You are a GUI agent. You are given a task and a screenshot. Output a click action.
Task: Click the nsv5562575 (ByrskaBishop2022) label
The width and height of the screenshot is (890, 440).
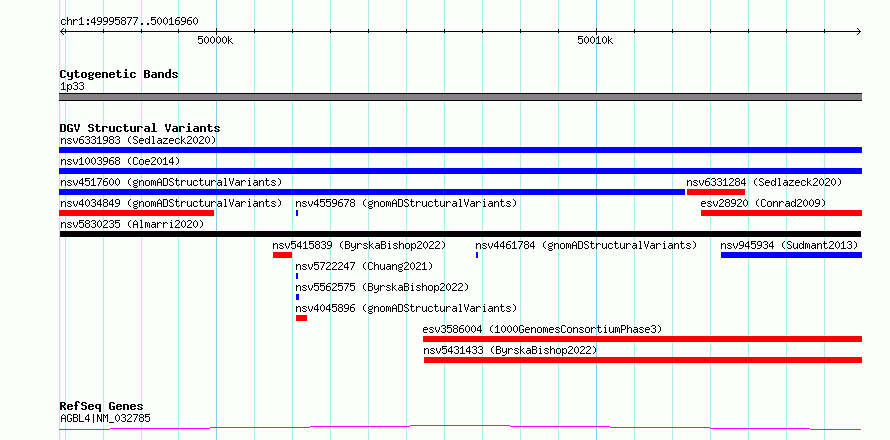[x=382, y=287]
